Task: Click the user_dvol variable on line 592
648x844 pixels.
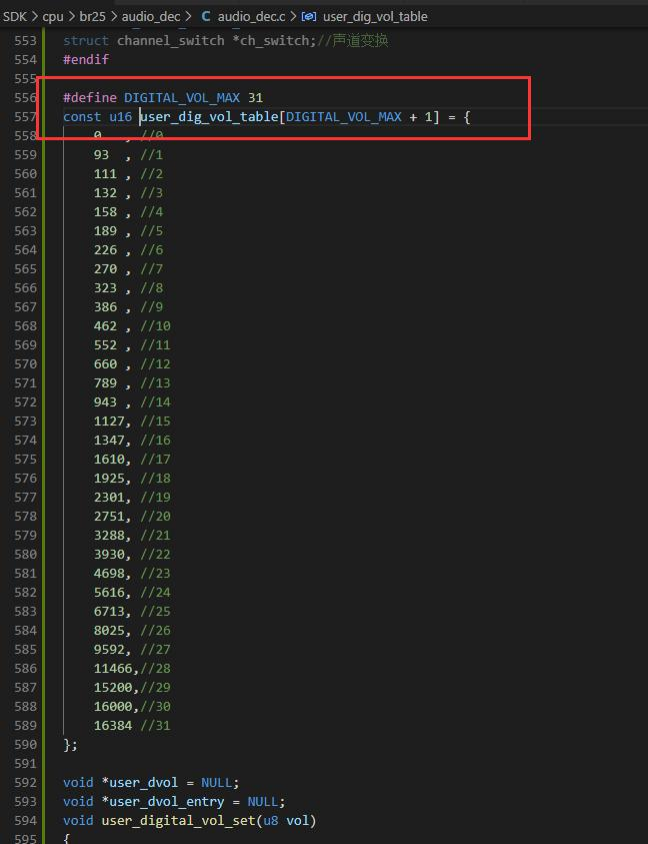Action: [143, 782]
